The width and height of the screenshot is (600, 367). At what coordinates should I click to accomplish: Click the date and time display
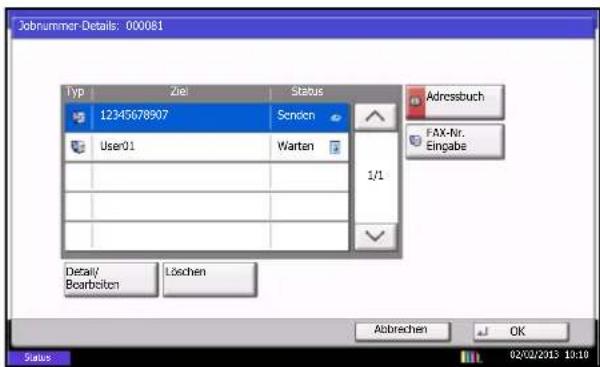pyautogui.click(x=549, y=355)
